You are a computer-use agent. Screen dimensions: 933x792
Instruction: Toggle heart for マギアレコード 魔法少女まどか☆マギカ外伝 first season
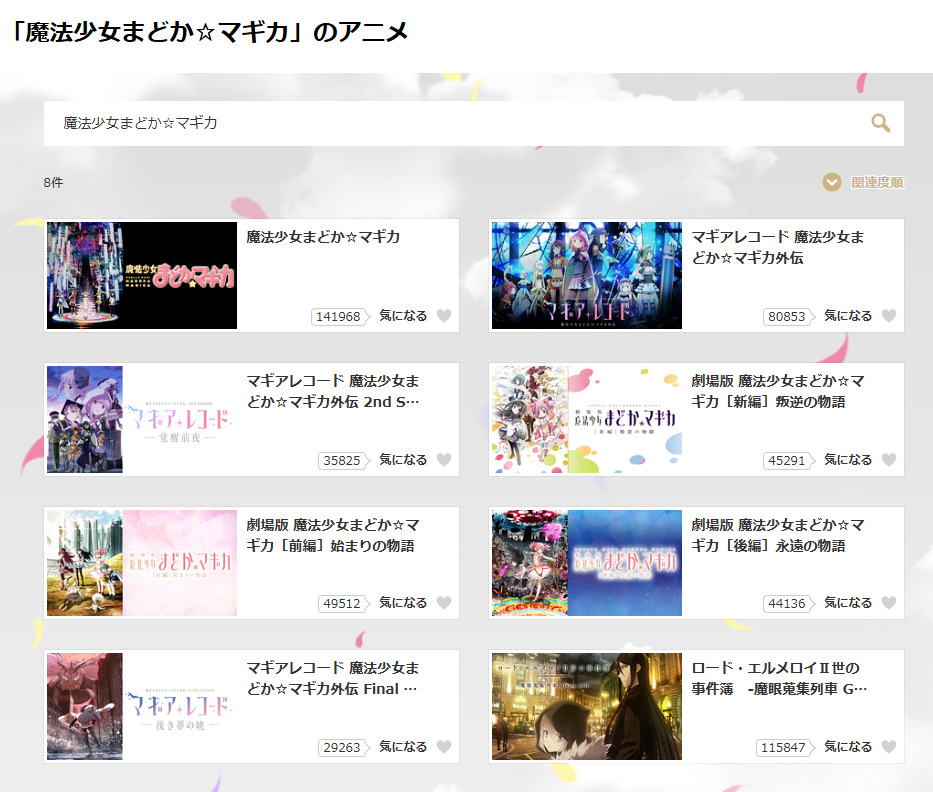click(889, 316)
